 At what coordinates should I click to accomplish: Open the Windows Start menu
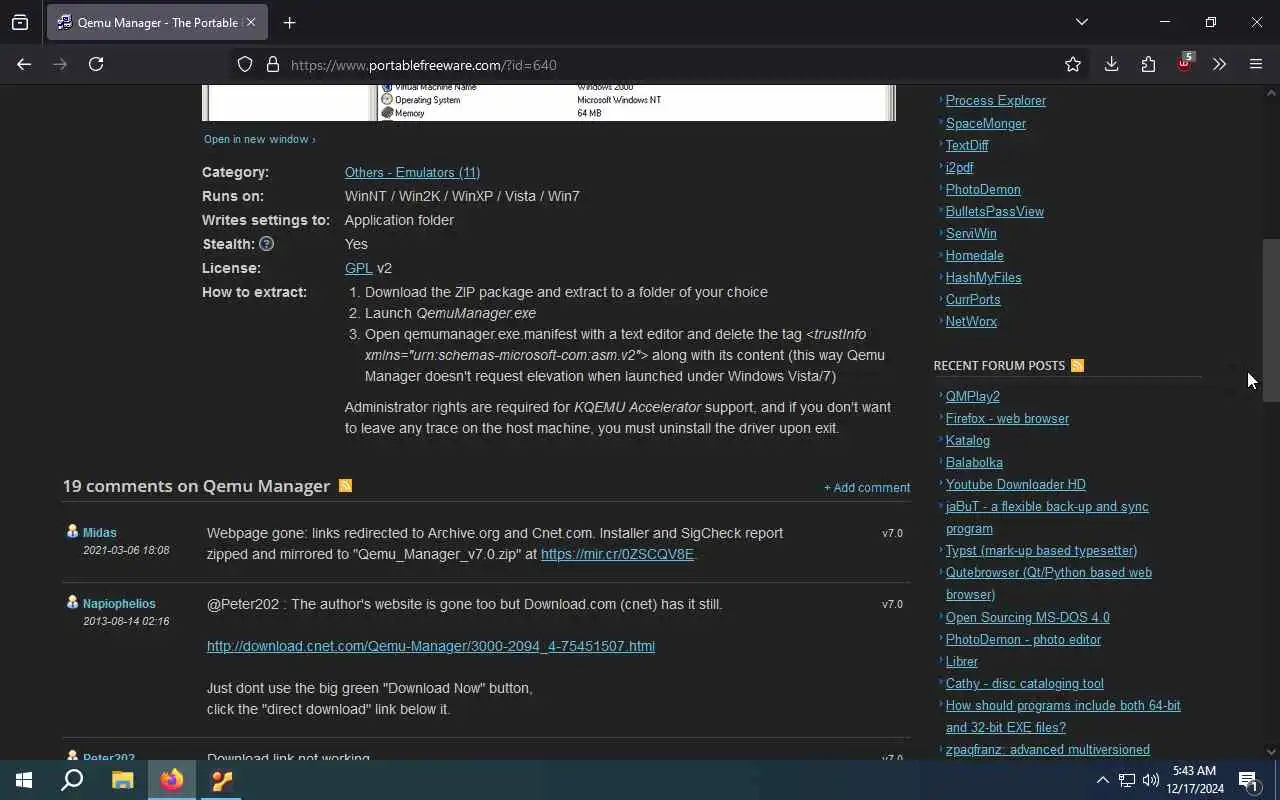pyautogui.click(x=24, y=780)
